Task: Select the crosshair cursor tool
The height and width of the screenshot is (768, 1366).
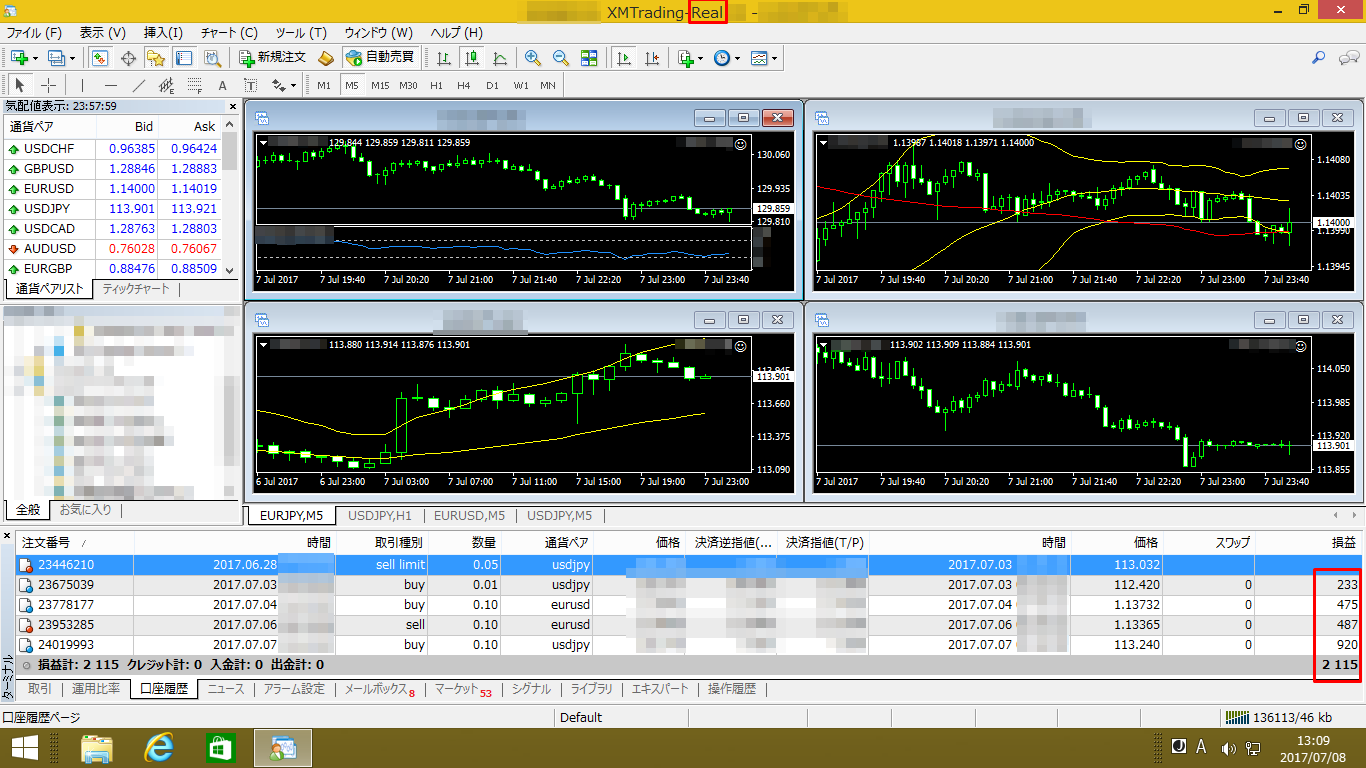Action: (48, 85)
